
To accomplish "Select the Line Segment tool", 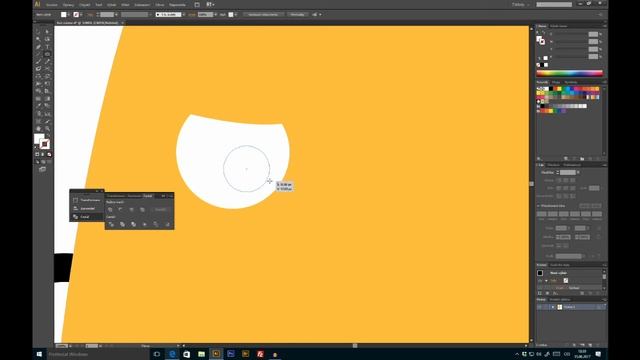I will pos(38,54).
